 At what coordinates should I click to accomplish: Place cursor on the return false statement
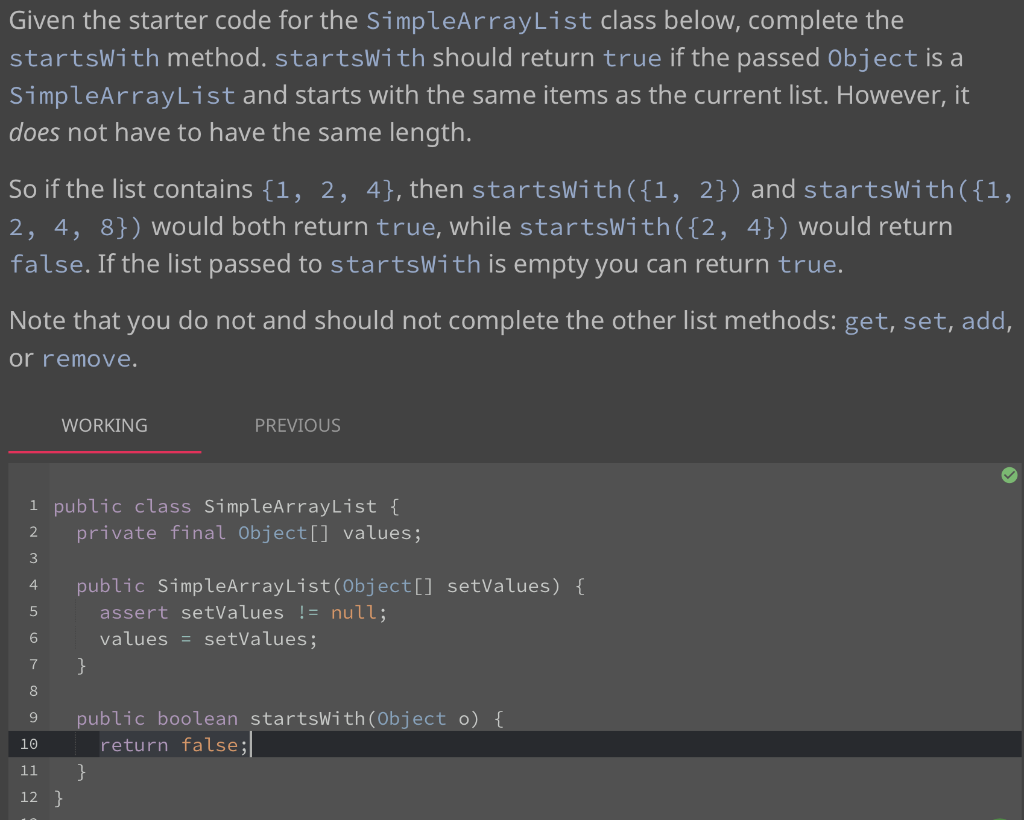175,744
